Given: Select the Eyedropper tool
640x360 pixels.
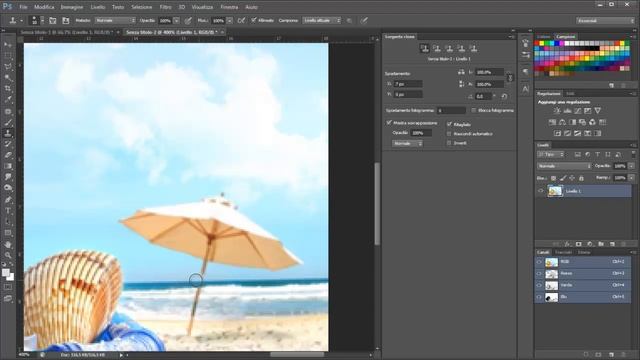Looking at the screenshot, I should click(8, 100).
